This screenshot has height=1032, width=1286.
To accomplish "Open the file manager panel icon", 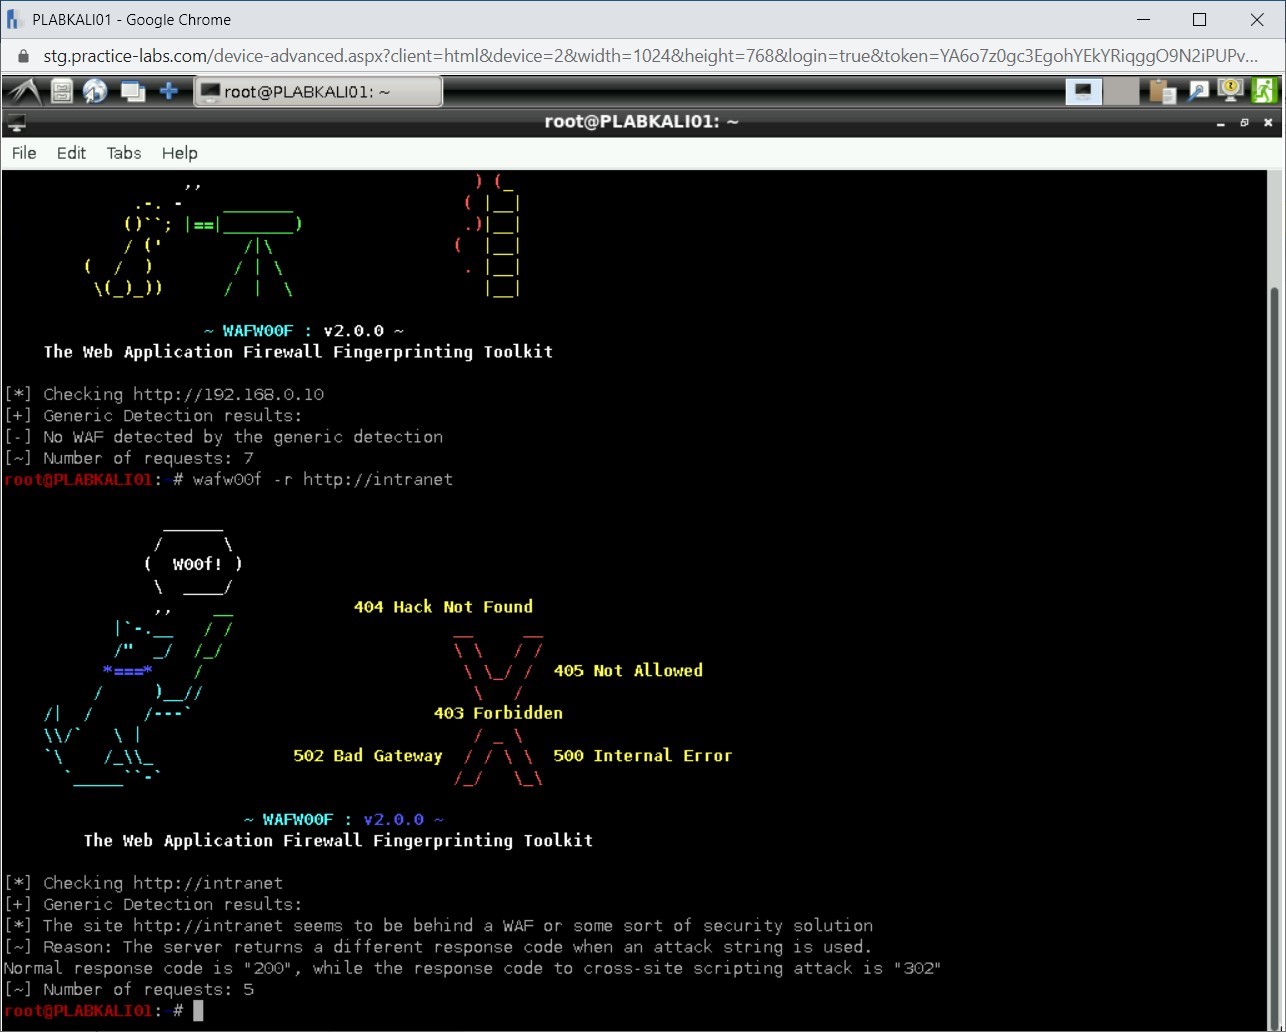I will click(62, 92).
